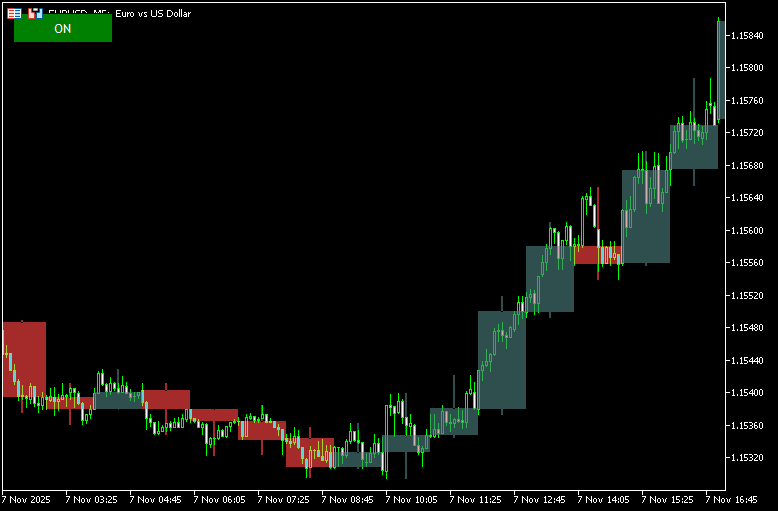Click the quick trading panel icon at top-left
This screenshot has height=511, width=778.
click(x=14, y=14)
